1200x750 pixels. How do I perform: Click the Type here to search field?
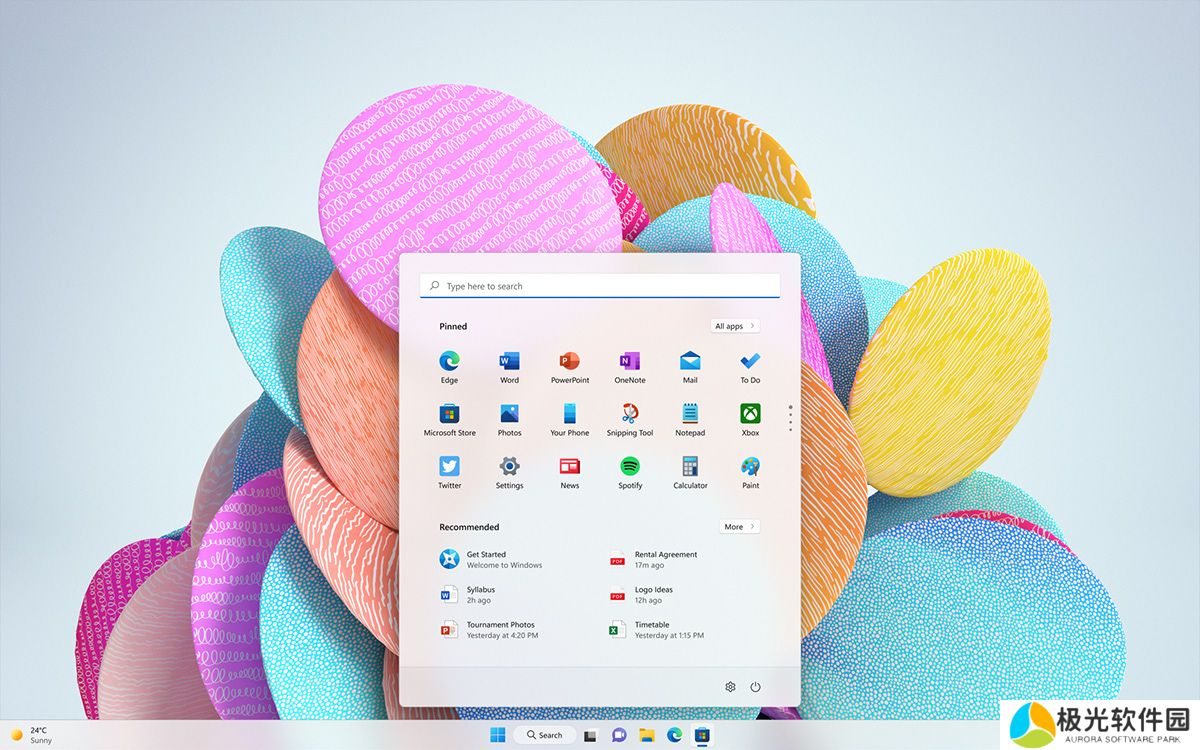[x=600, y=286]
